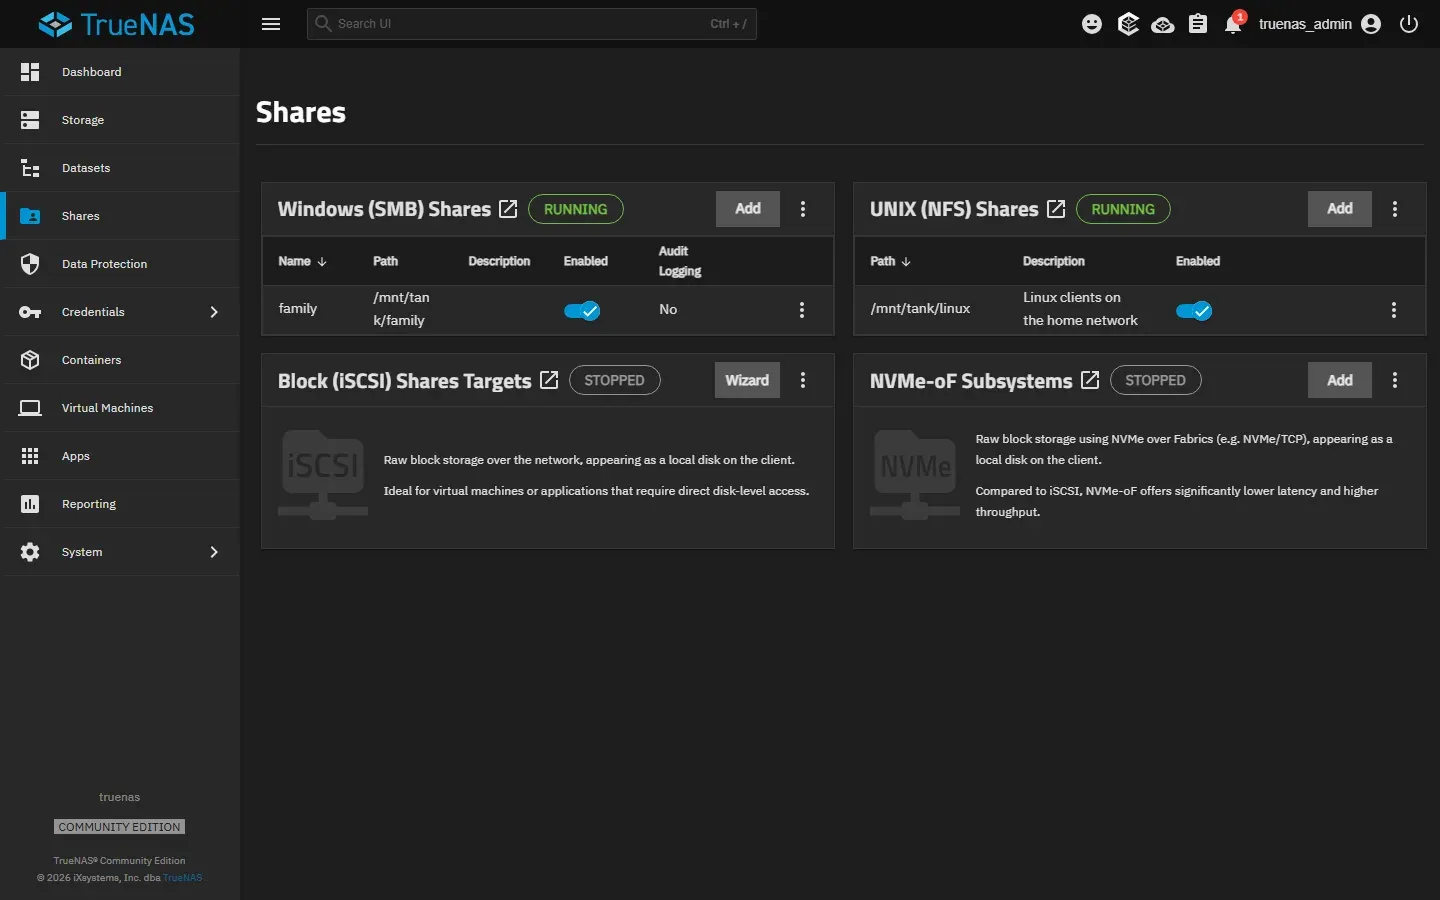Screen dimensions: 1440x900
Task: Open UNIX (NFS) Shares external link icon
Action: [x=1056, y=209]
